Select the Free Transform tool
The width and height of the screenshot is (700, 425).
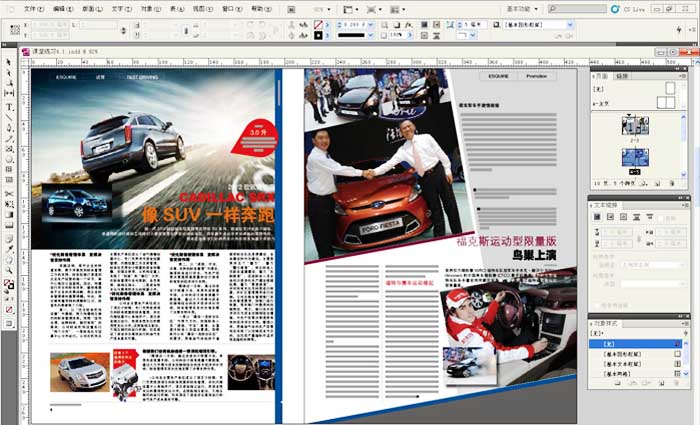click(8, 204)
